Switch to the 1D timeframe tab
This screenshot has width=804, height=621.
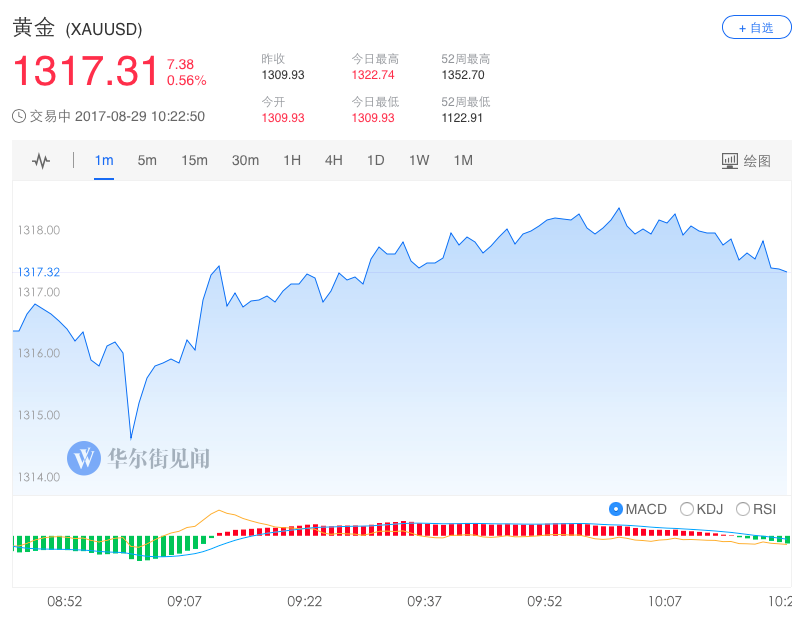pos(376,161)
